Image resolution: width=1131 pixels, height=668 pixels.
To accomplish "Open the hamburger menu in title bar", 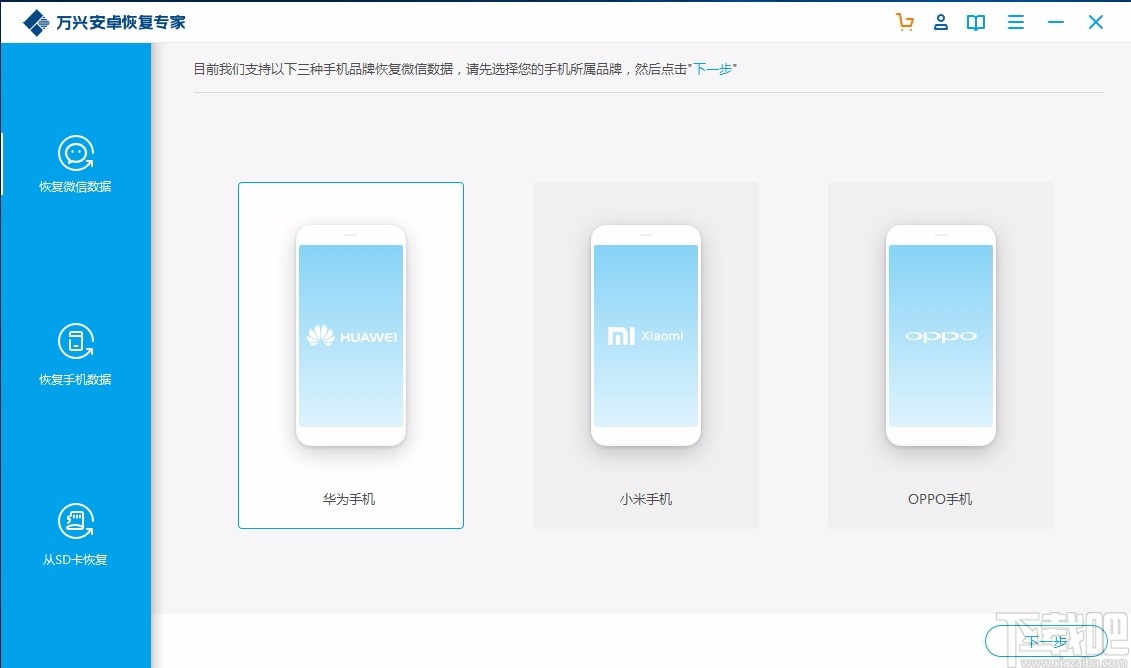I will [x=1016, y=22].
